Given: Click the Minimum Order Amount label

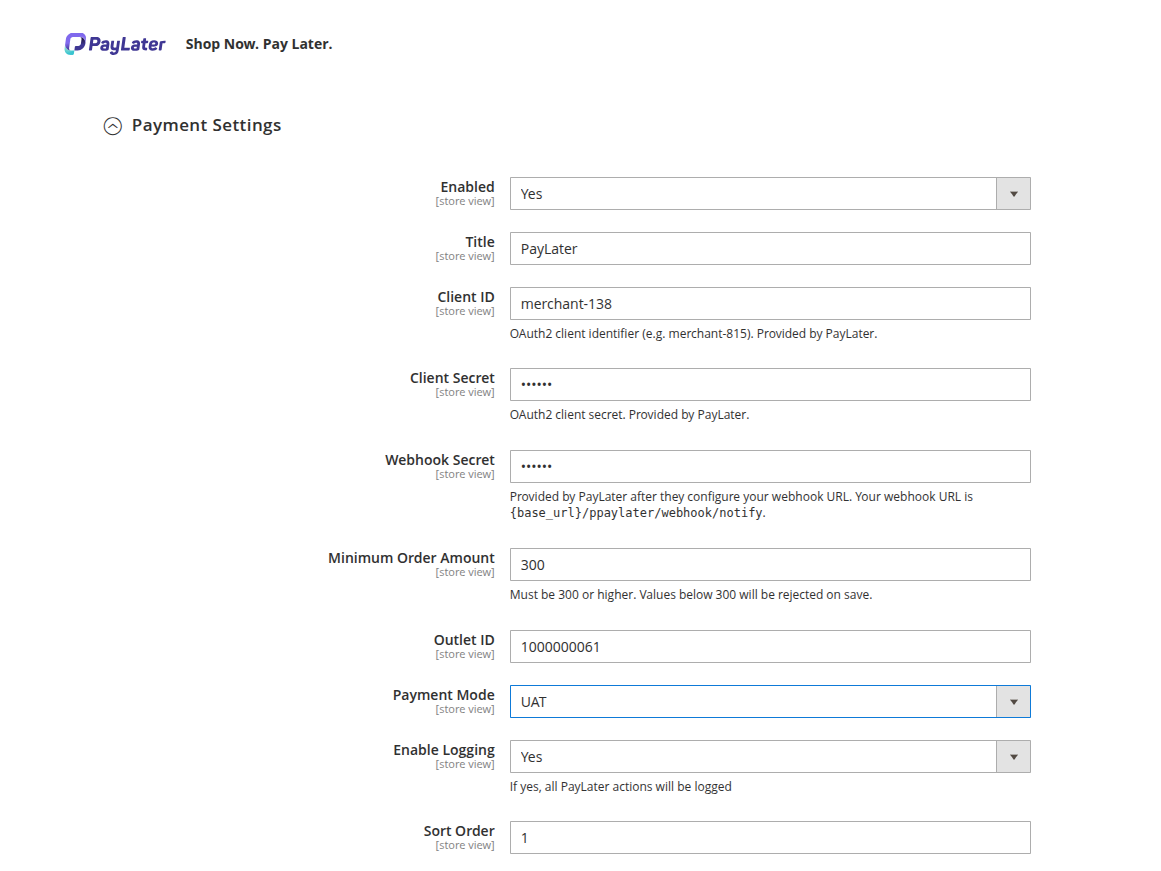Looking at the screenshot, I should pyautogui.click(x=411, y=558).
